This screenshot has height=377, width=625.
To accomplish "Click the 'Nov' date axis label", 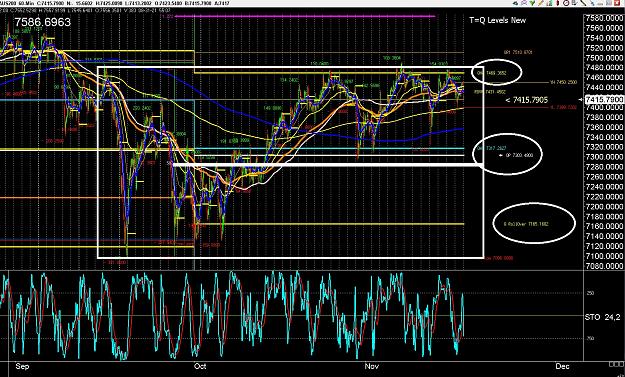I will coord(371,366).
